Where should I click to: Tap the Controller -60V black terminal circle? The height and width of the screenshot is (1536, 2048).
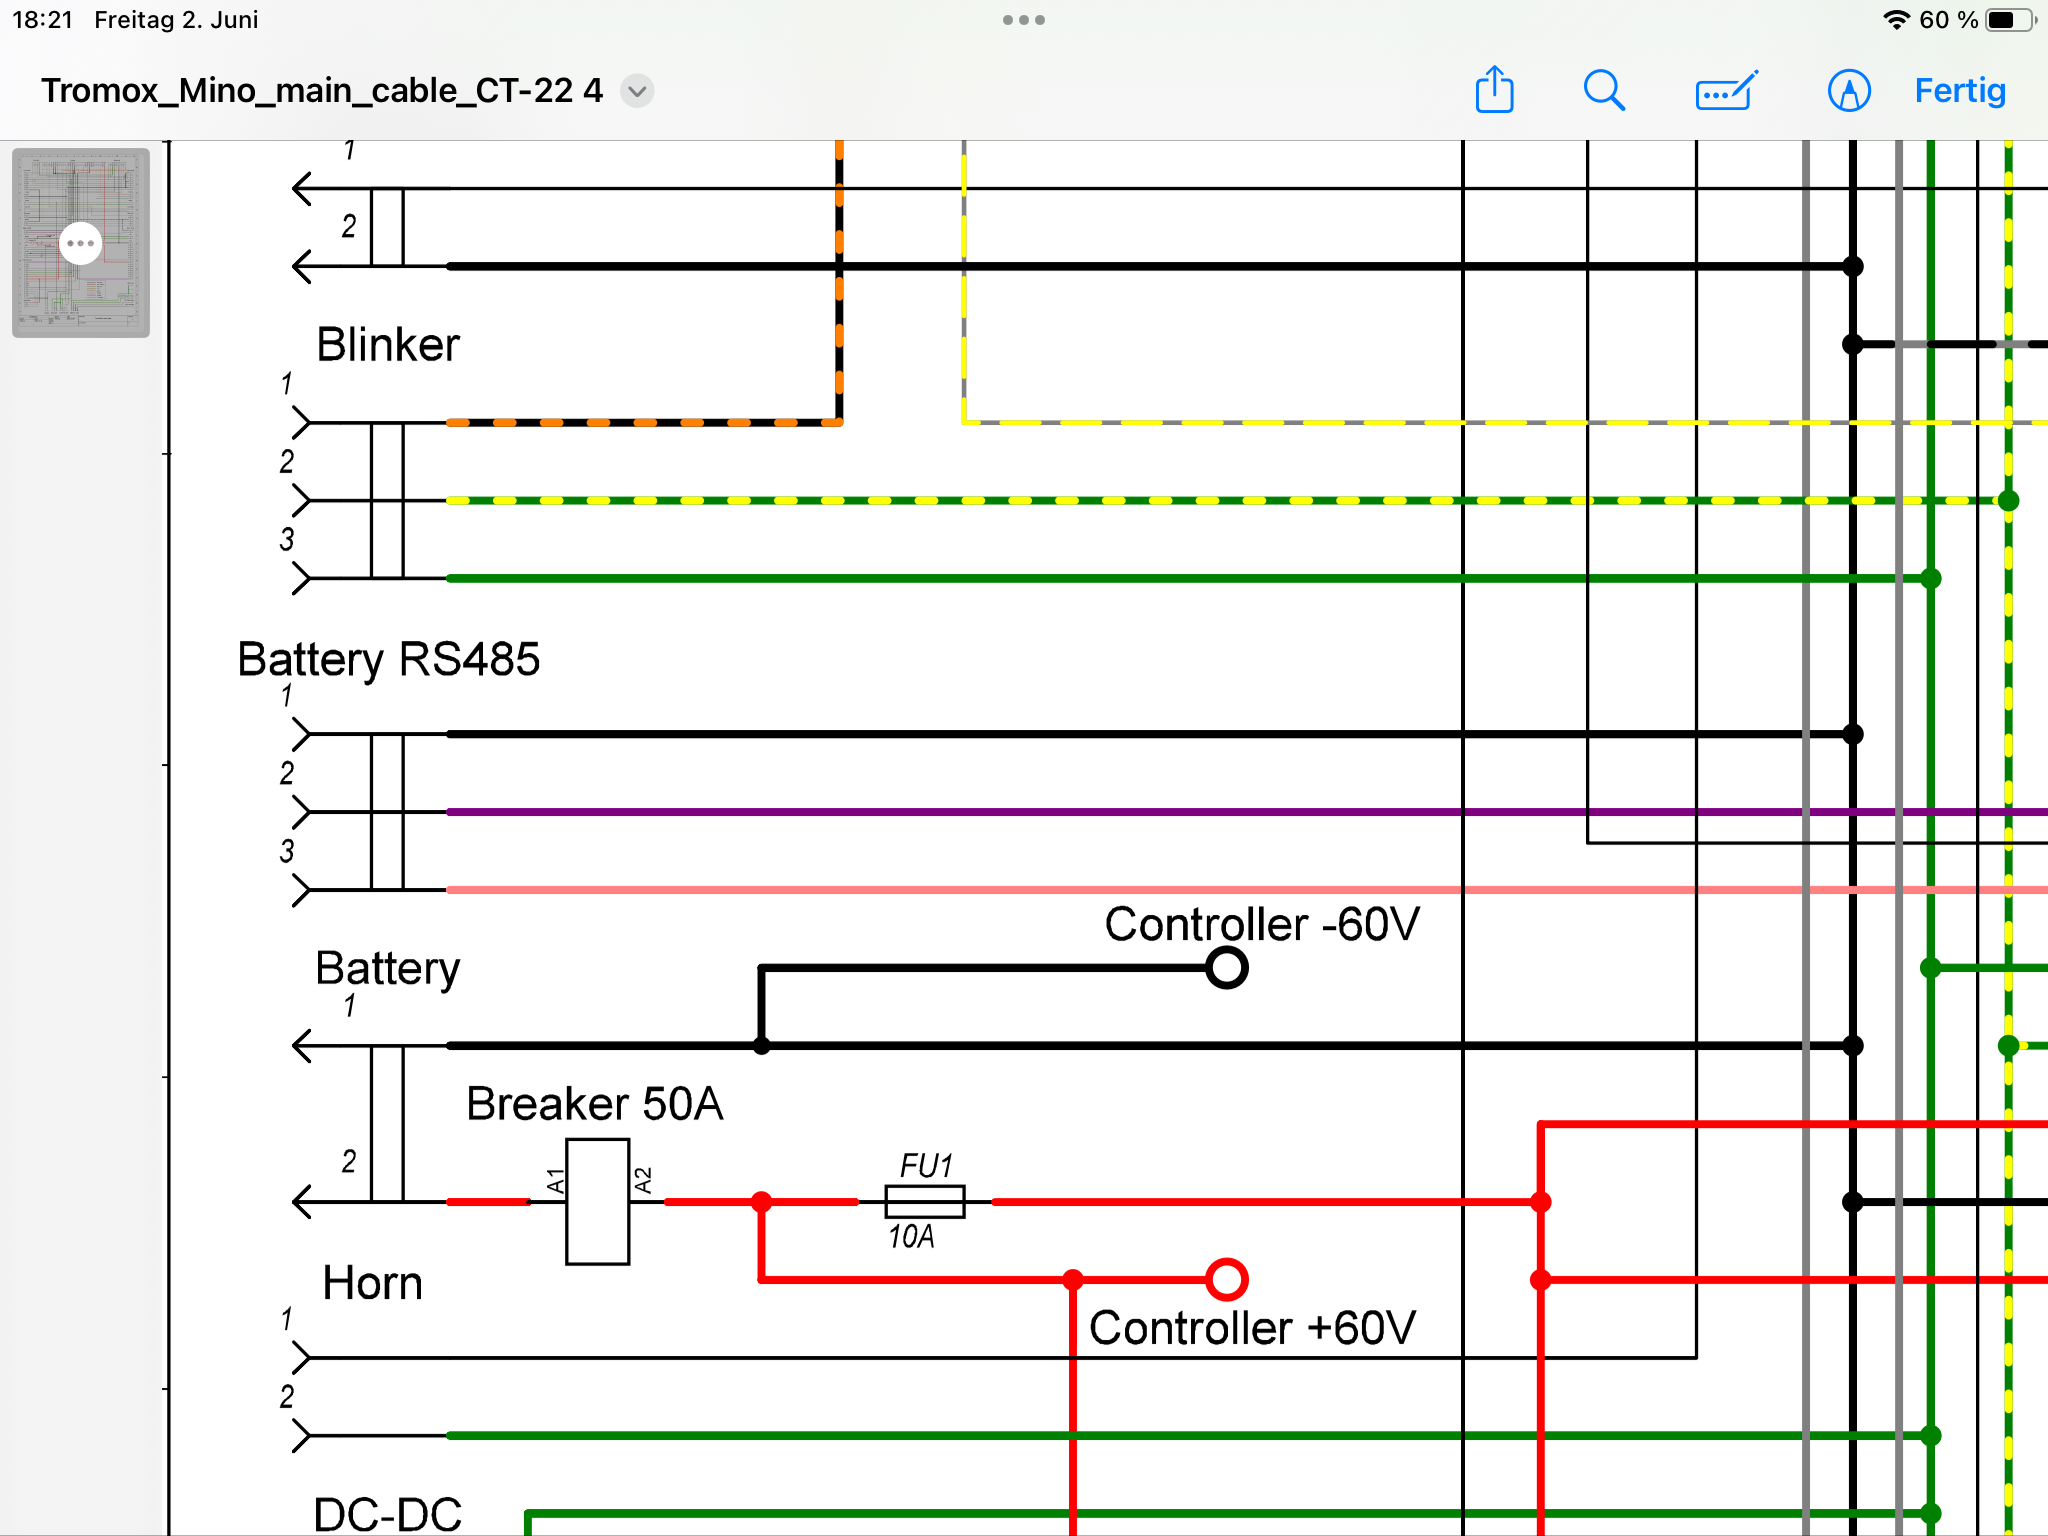1226,967
